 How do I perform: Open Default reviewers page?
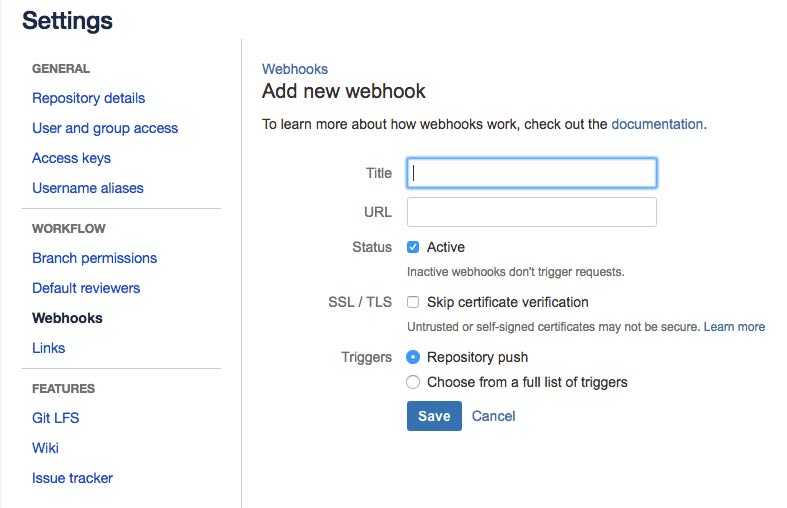[86, 288]
